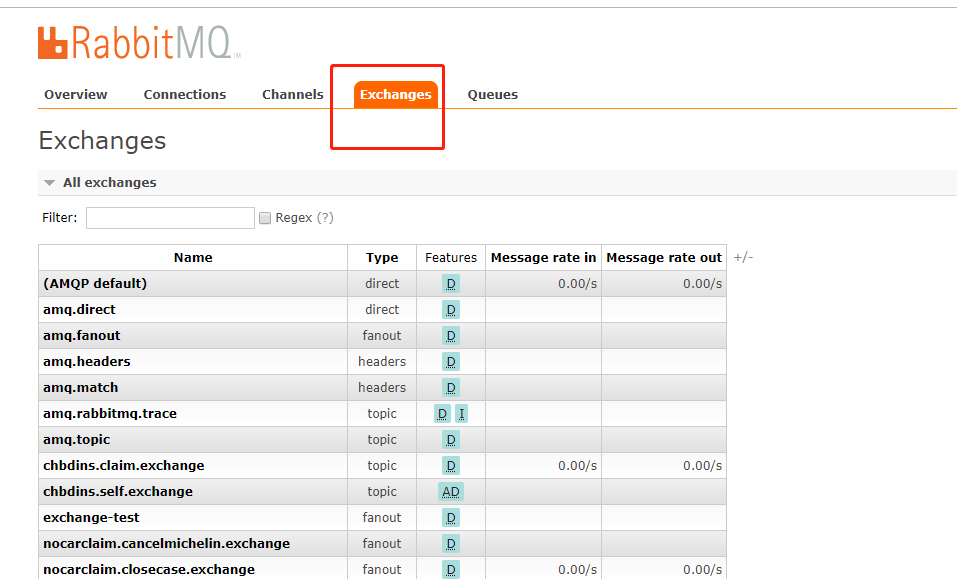Screen dimensions: 957x579
Task: Open the amq.match exchange
Action: [81, 387]
